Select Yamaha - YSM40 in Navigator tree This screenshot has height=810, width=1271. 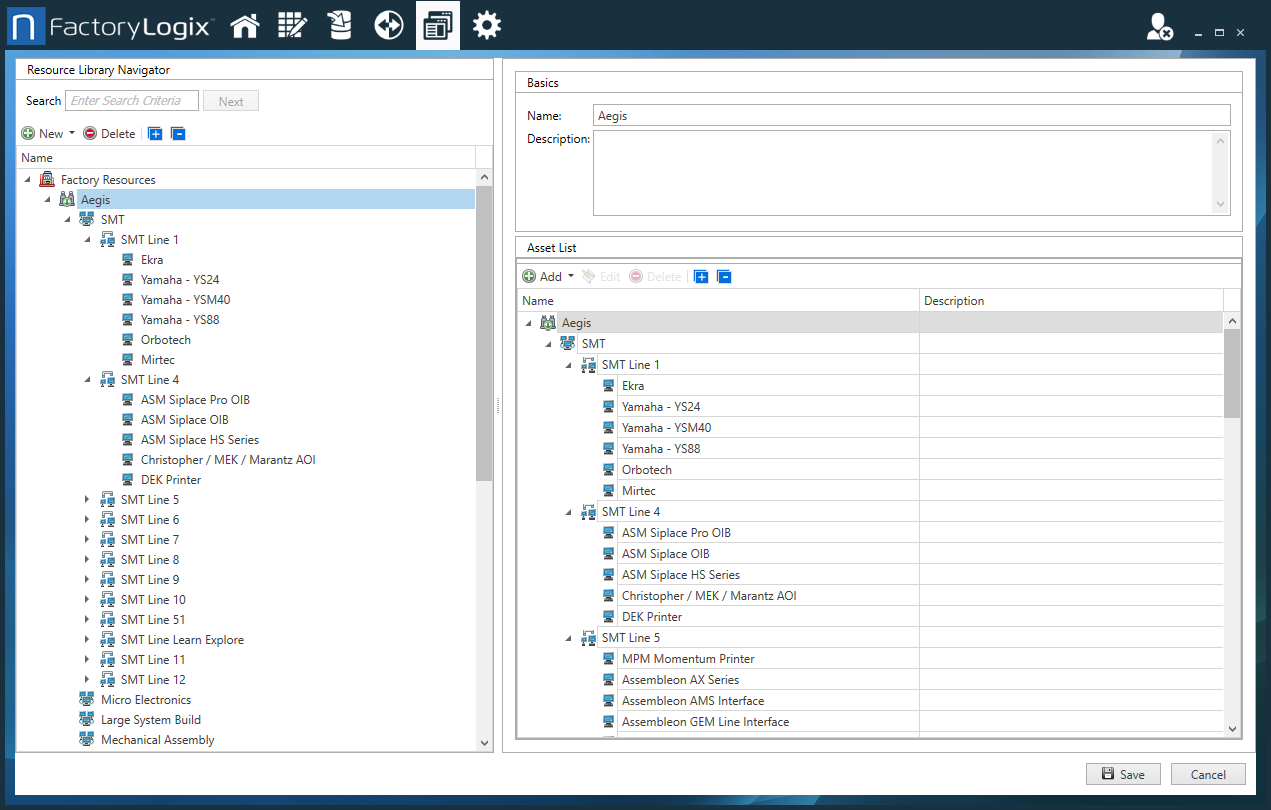click(185, 300)
